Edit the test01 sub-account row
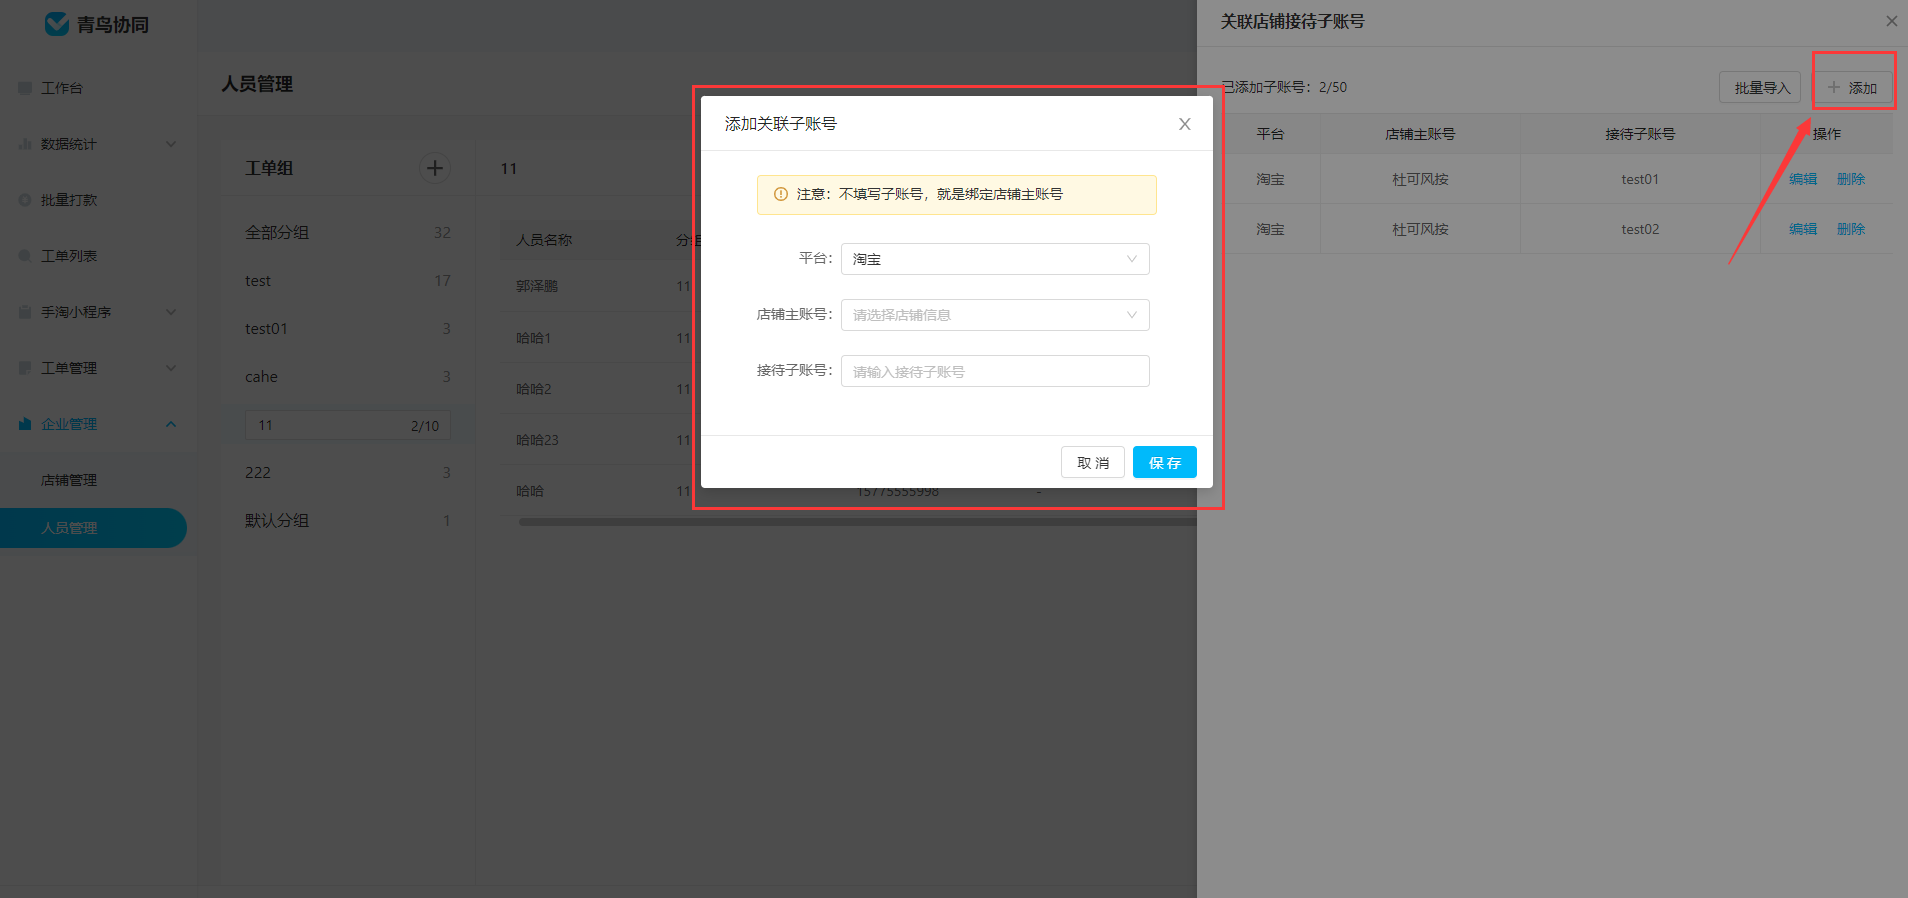Viewport: 1908px width, 898px height. point(1803,179)
